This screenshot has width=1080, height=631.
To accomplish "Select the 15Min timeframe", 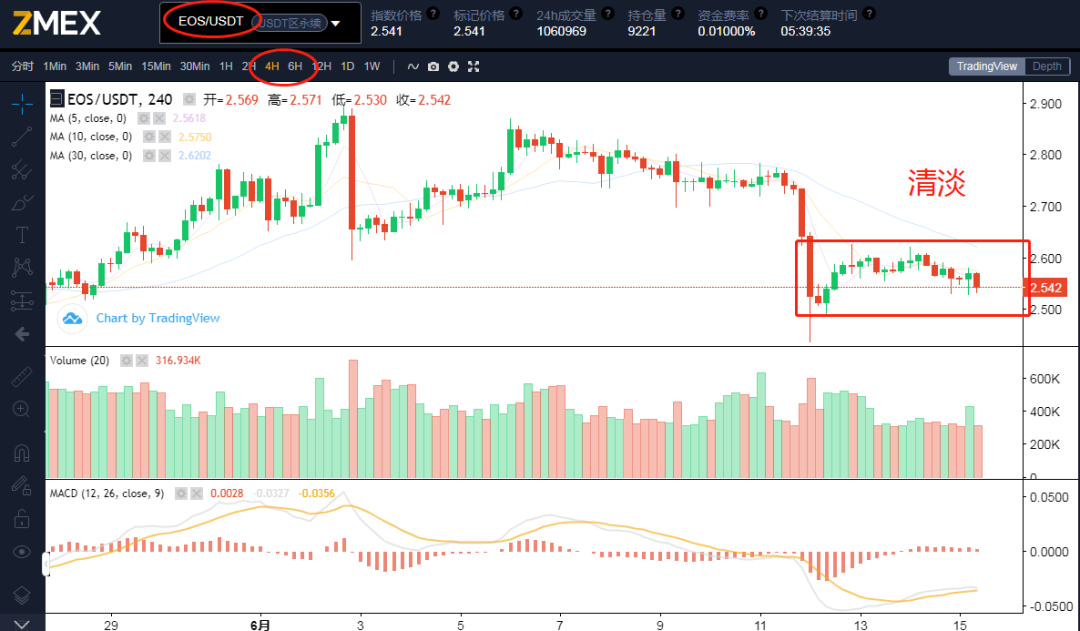I will (156, 66).
